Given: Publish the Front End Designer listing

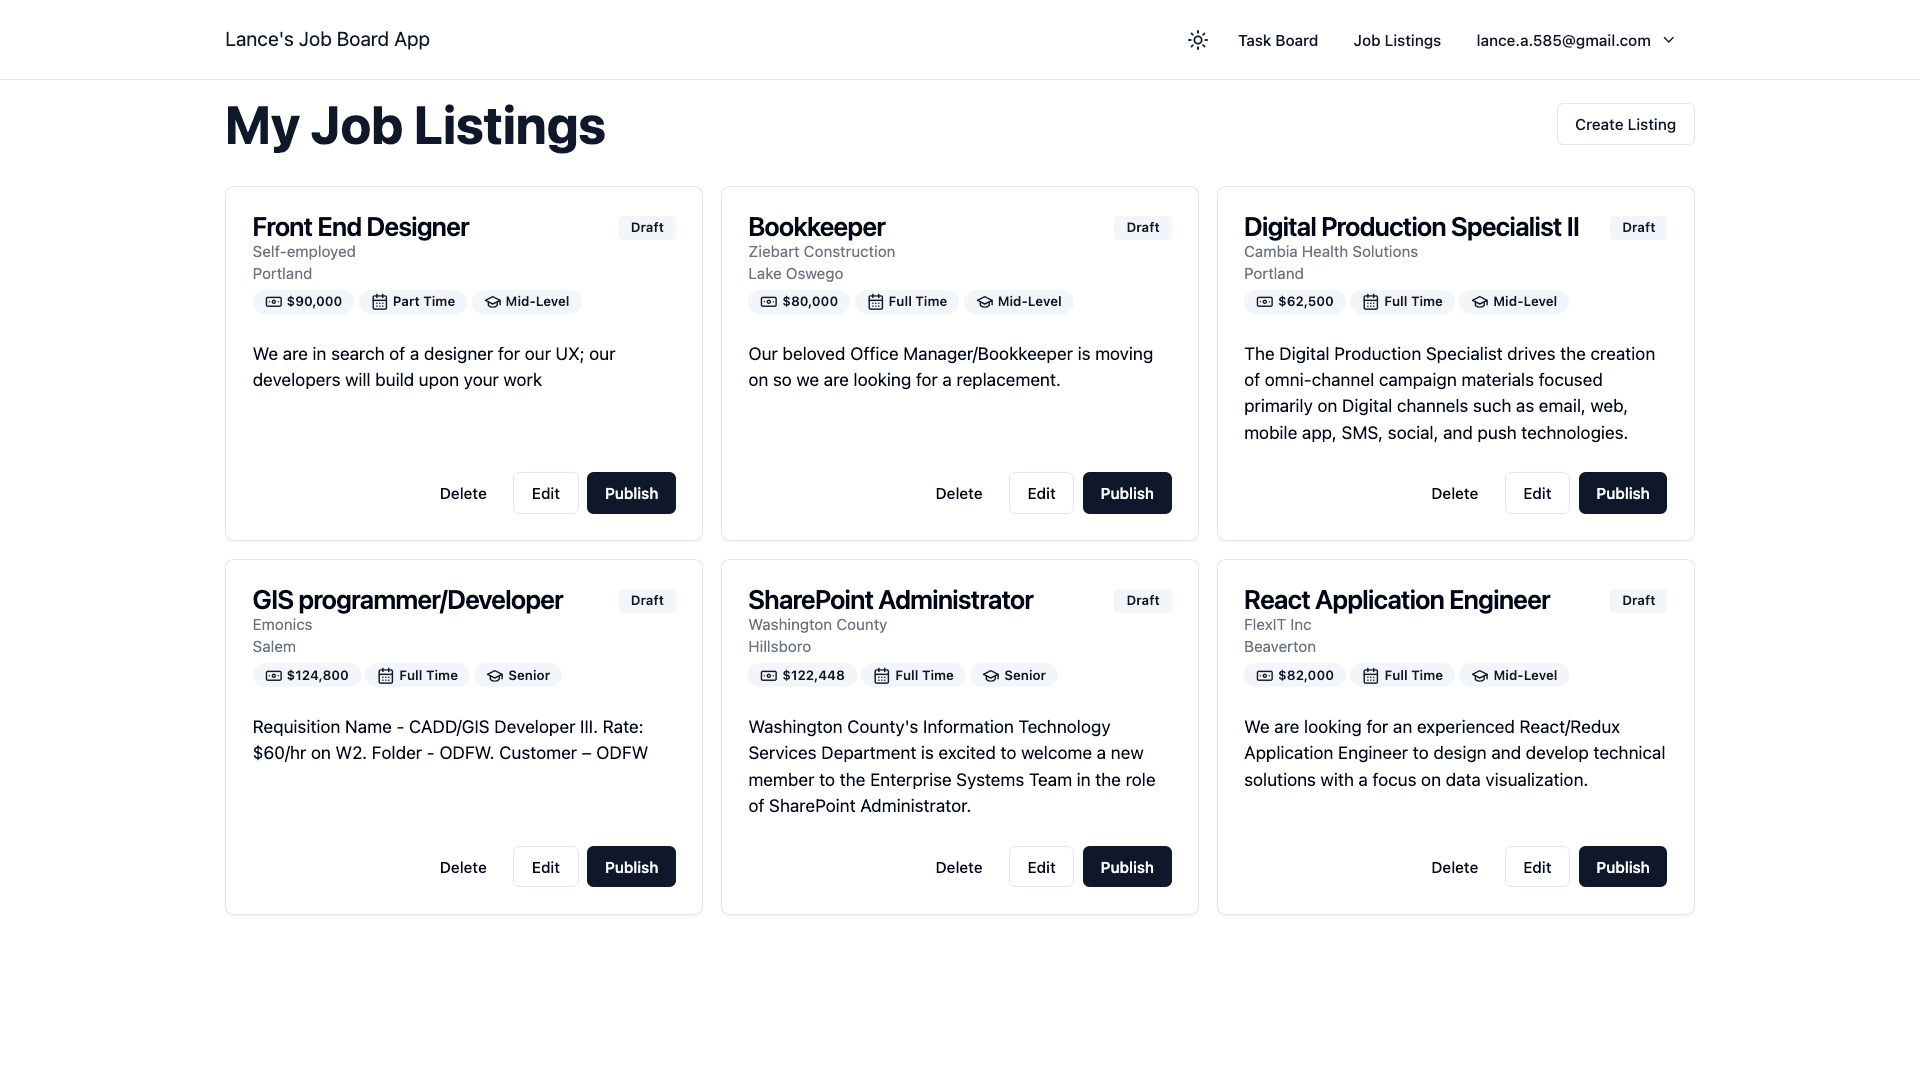Looking at the screenshot, I should pyautogui.click(x=631, y=493).
